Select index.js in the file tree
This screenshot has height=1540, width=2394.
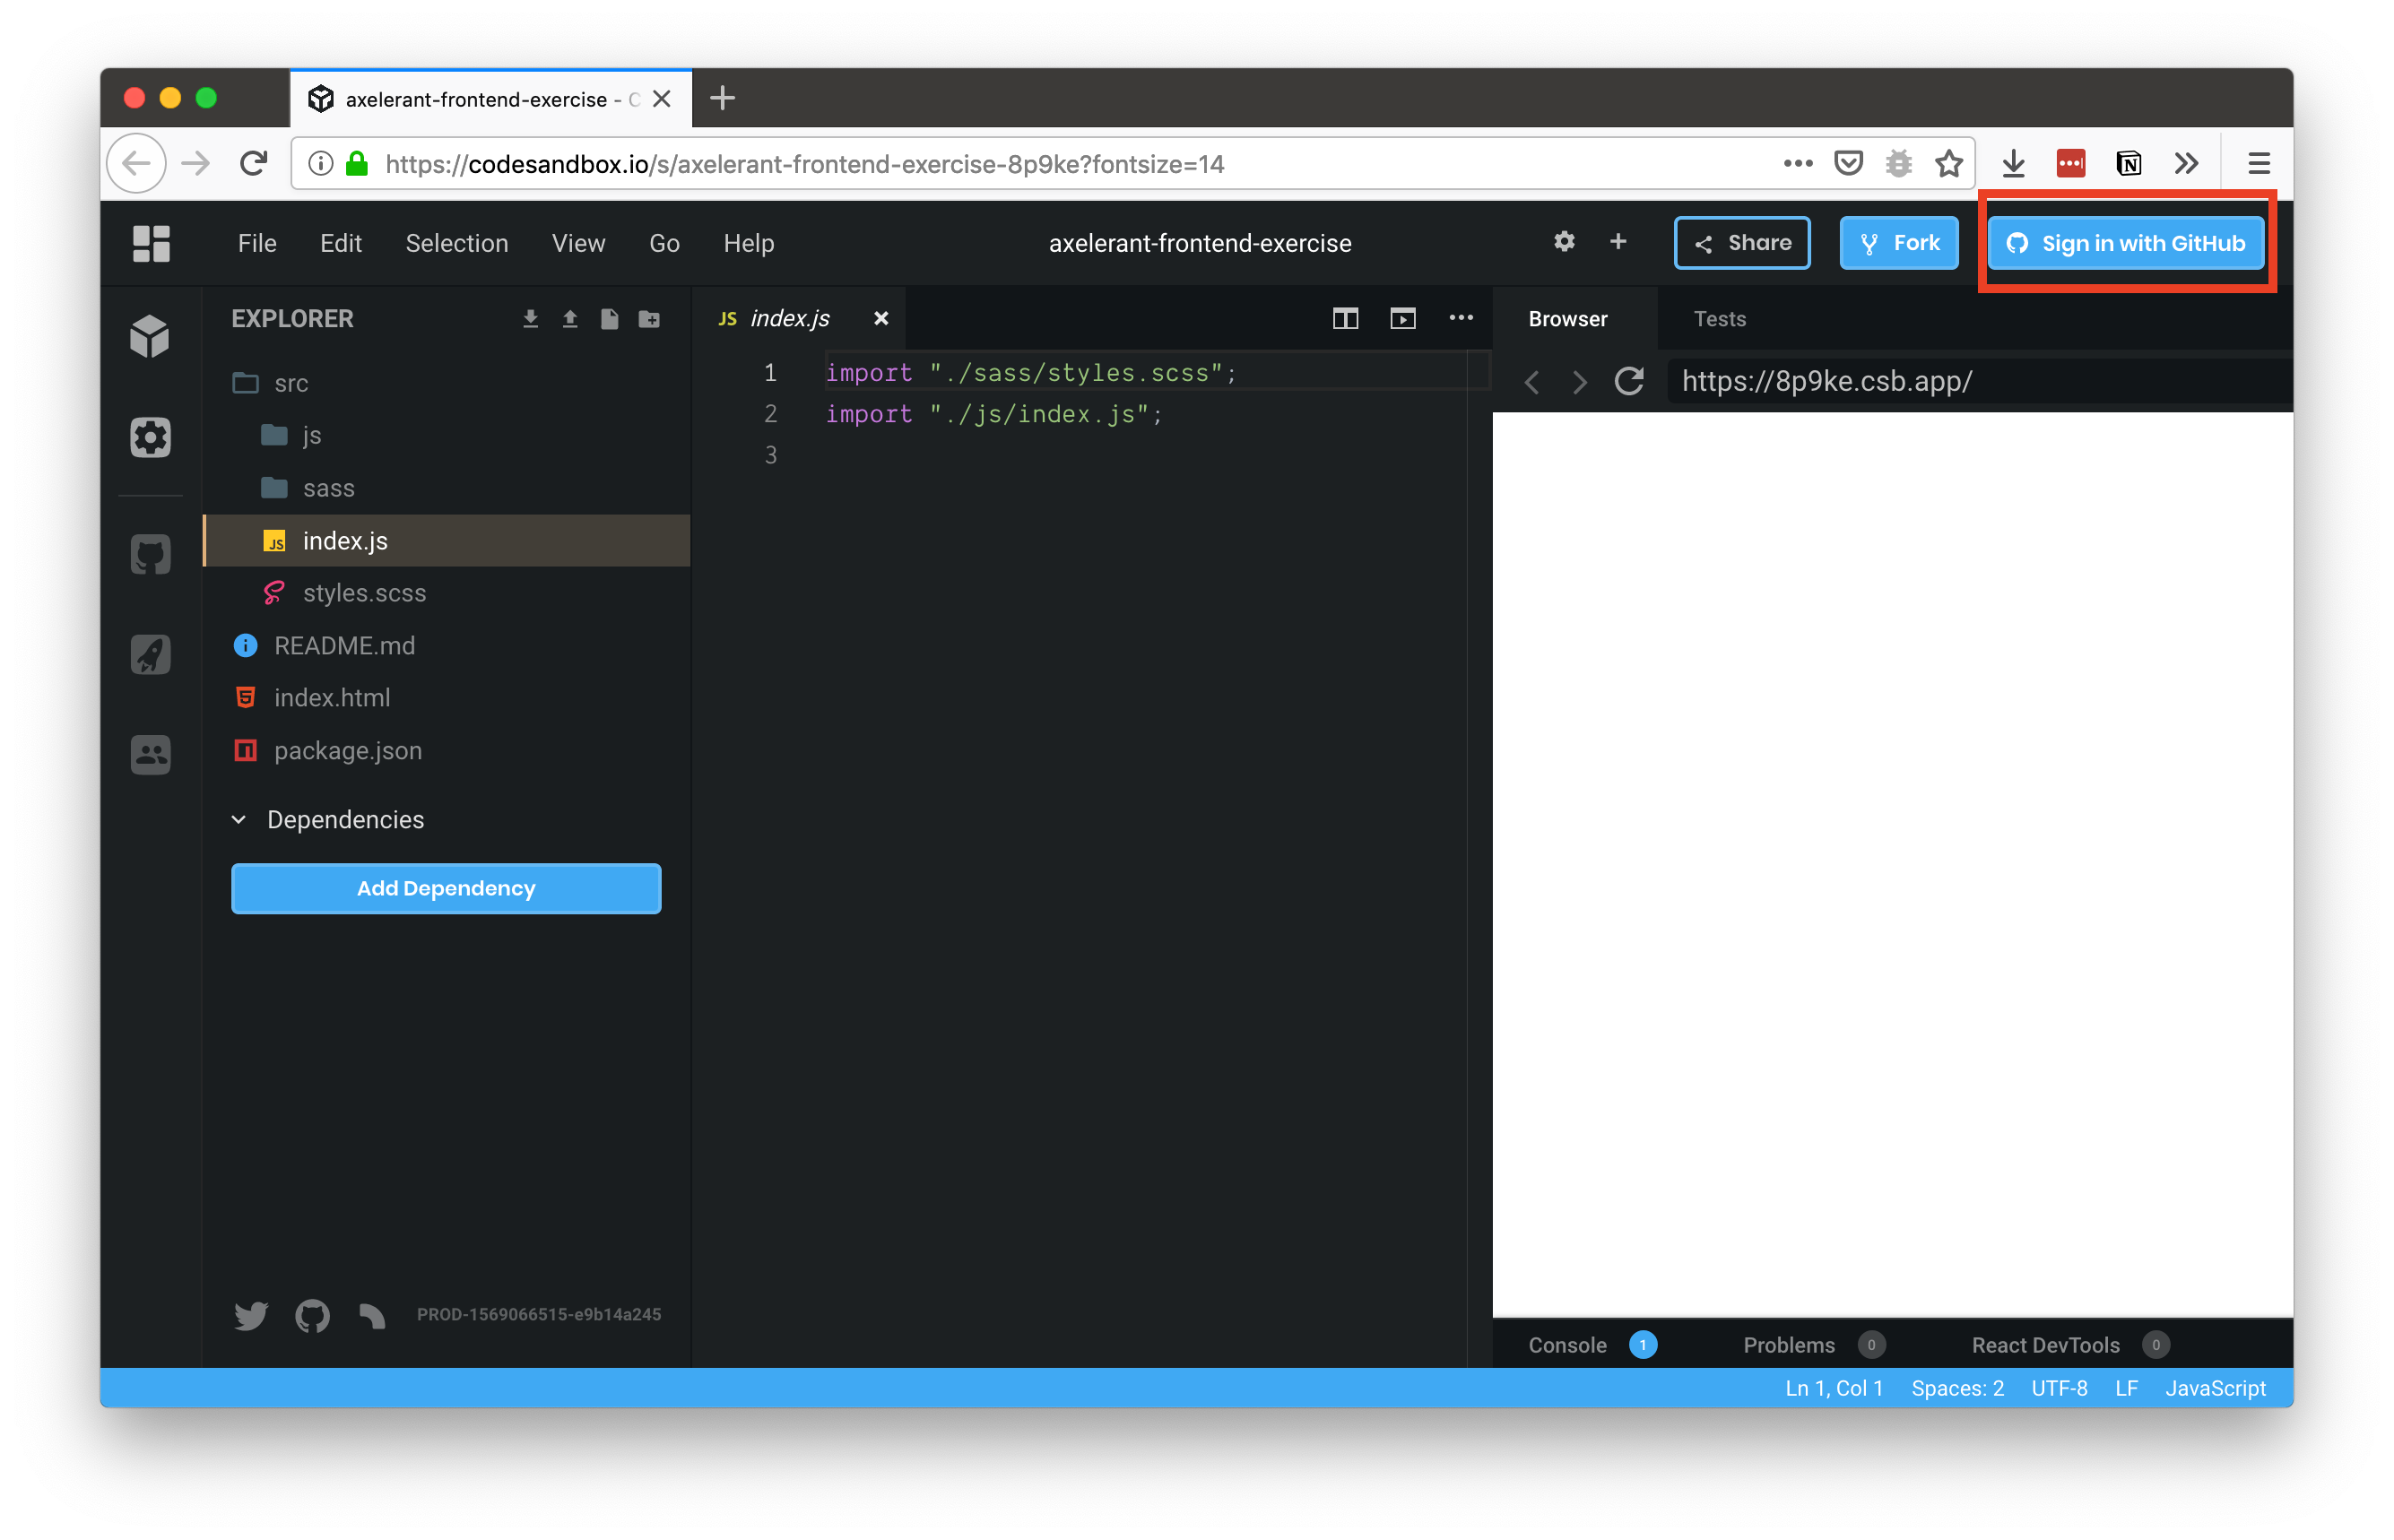(446, 541)
